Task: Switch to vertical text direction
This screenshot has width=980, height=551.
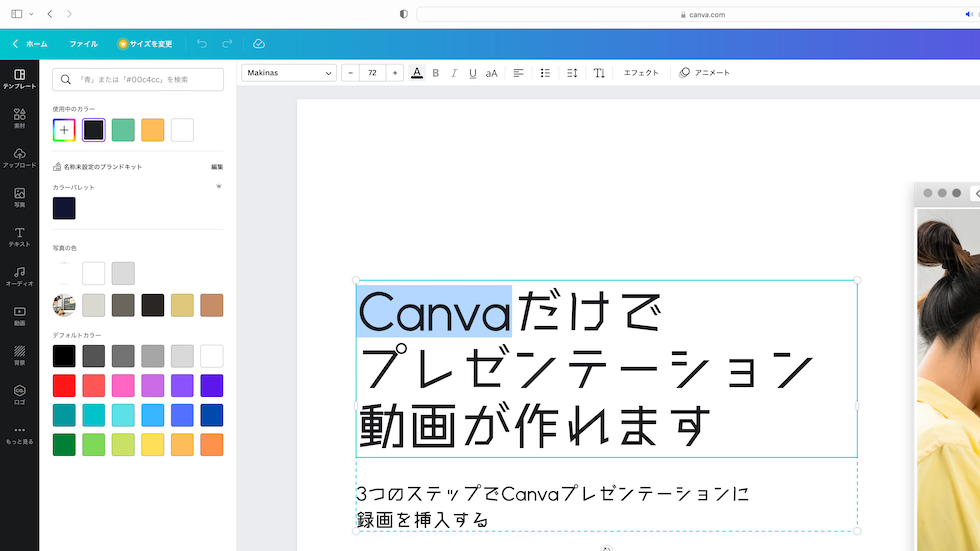Action: pyautogui.click(x=599, y=73)
